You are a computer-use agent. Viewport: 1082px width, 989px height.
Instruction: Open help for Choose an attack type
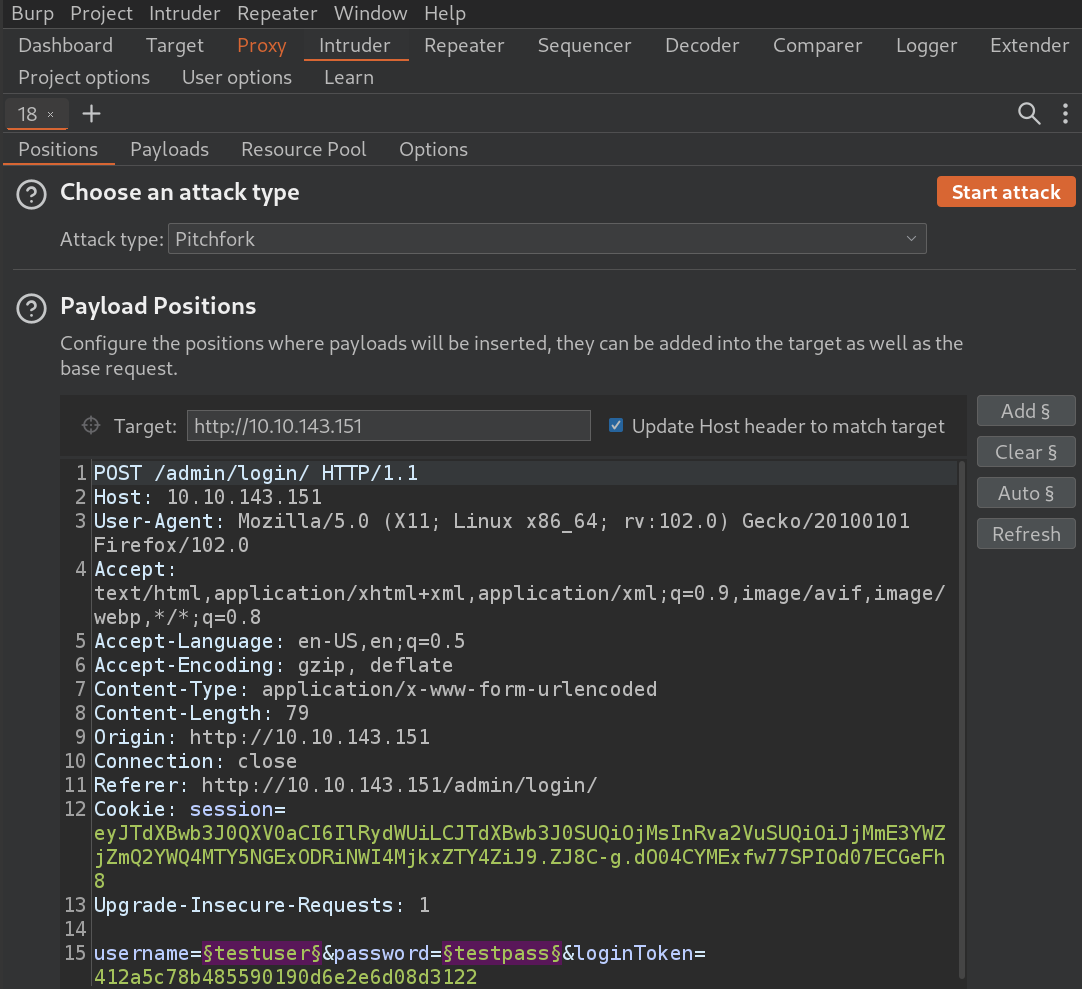click(x=31, y=194)
